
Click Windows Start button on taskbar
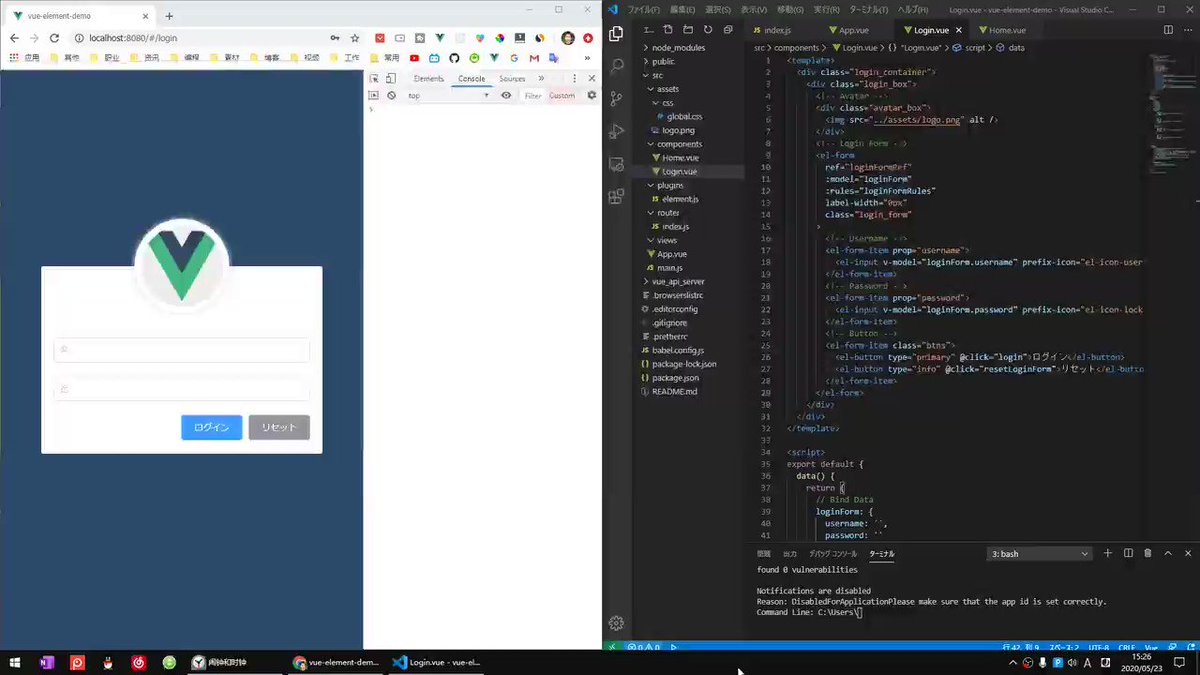pos(16,662)
